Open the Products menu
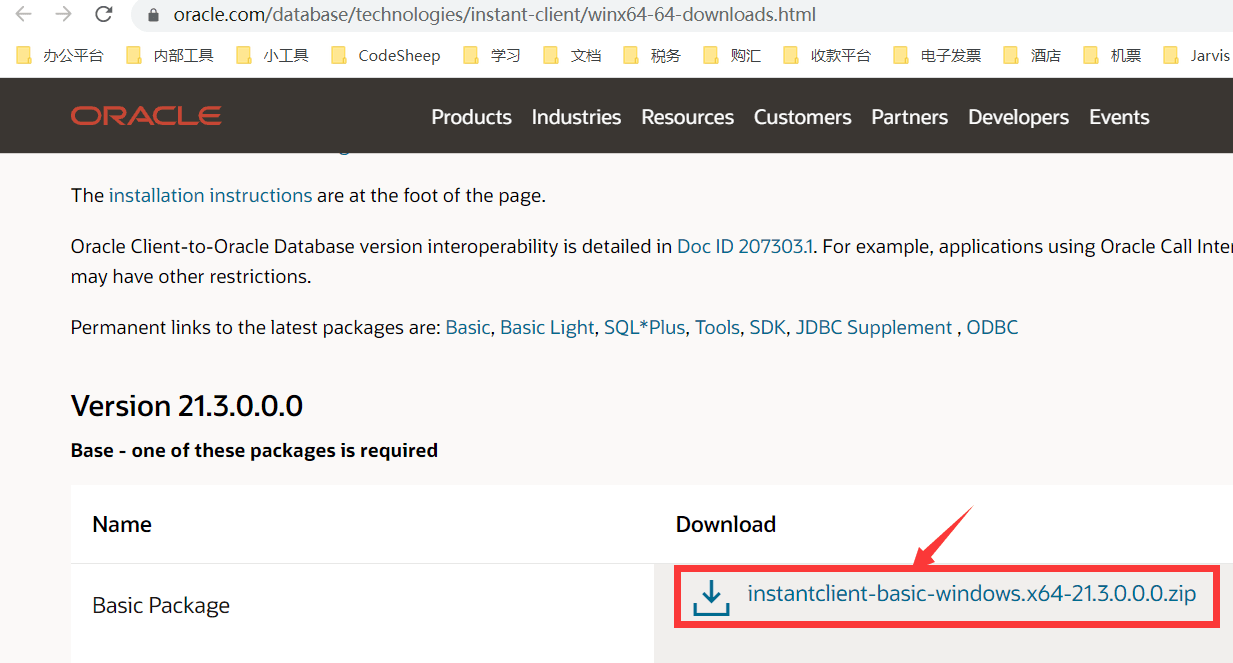This screenshot has height=663, width=1233. click(x=471, y=117)
